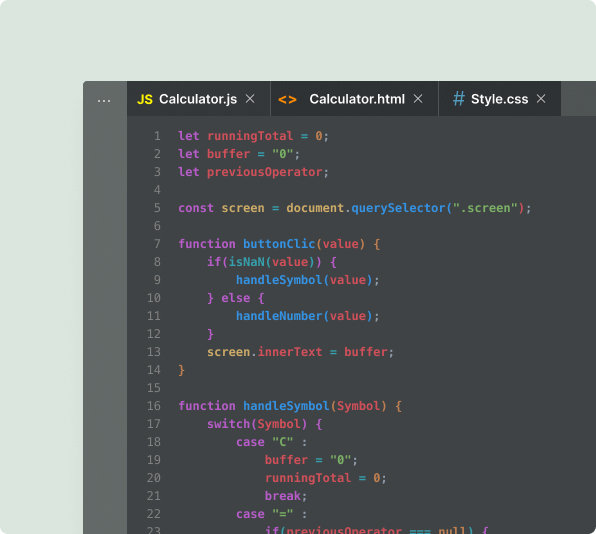Close the Calculator.html tab
Image resolution: width=596 pixels, height=534 pixels.
418,99
